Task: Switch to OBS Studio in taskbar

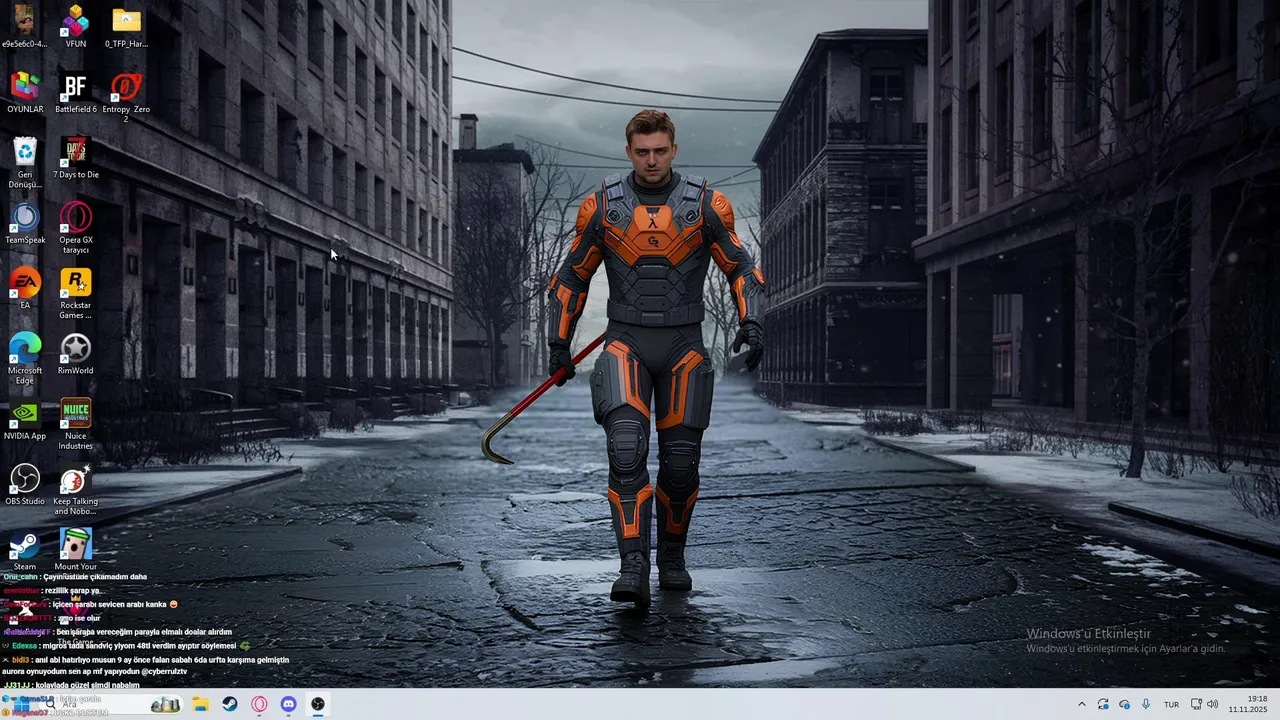Action: 318,704
